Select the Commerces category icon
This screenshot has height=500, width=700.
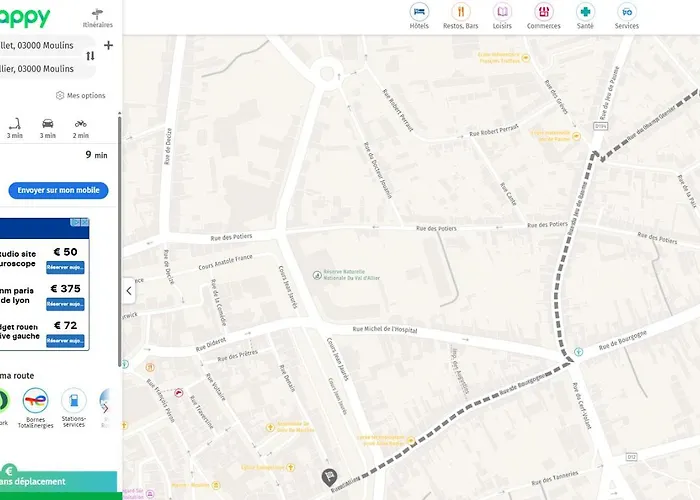[x=543, y=12]
